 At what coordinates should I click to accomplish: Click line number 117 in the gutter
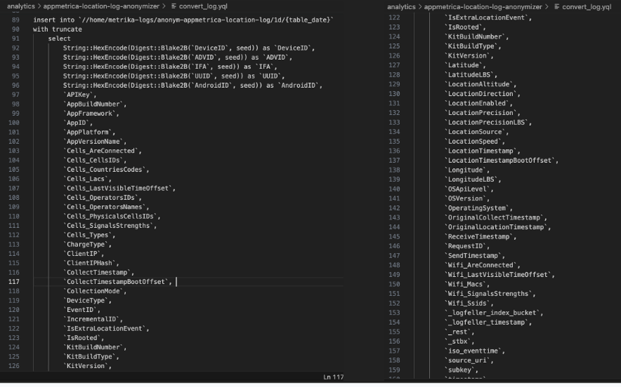point(14,282)
